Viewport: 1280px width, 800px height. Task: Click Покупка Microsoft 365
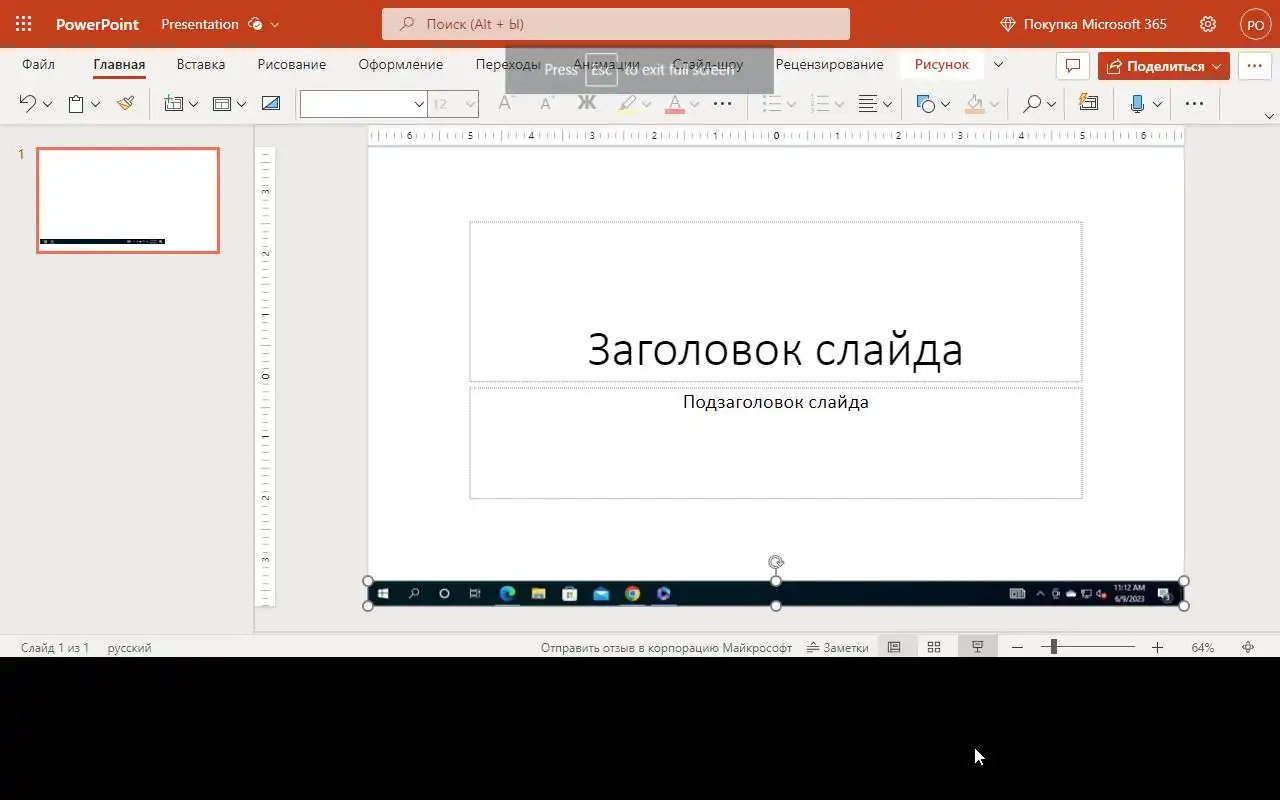click(x=1083, y=24)
